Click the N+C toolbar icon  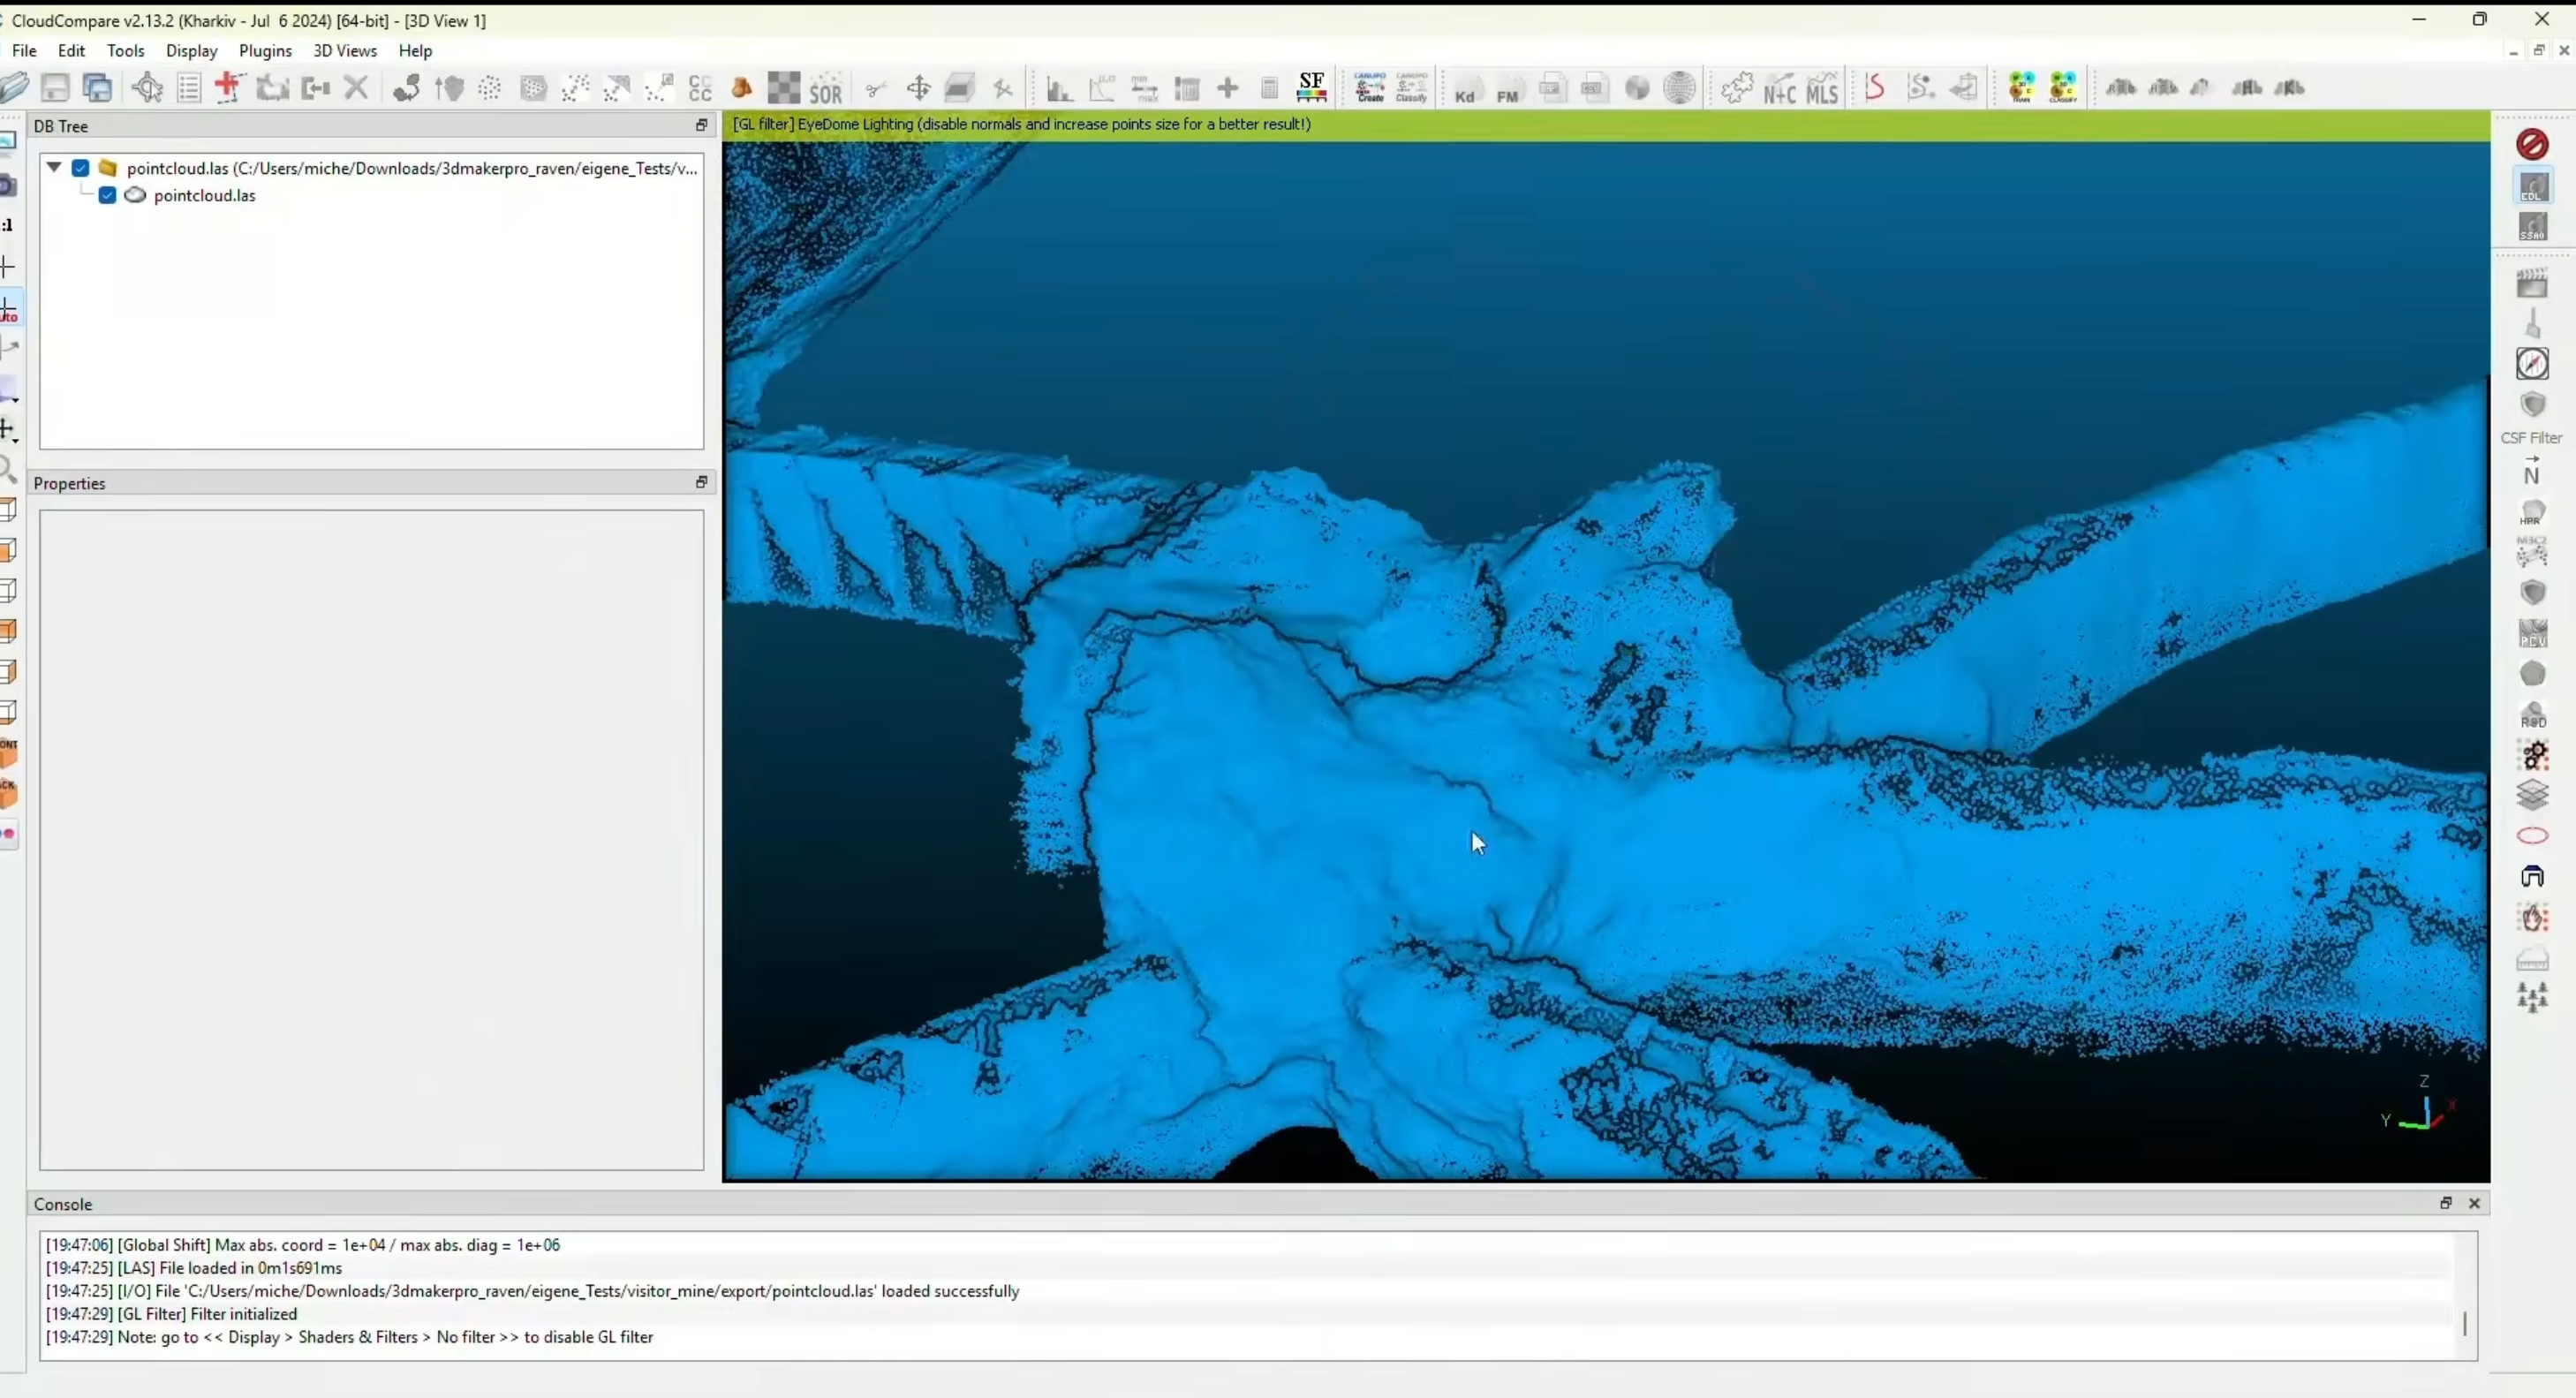pyautogui.click(x=1779, y=88)
